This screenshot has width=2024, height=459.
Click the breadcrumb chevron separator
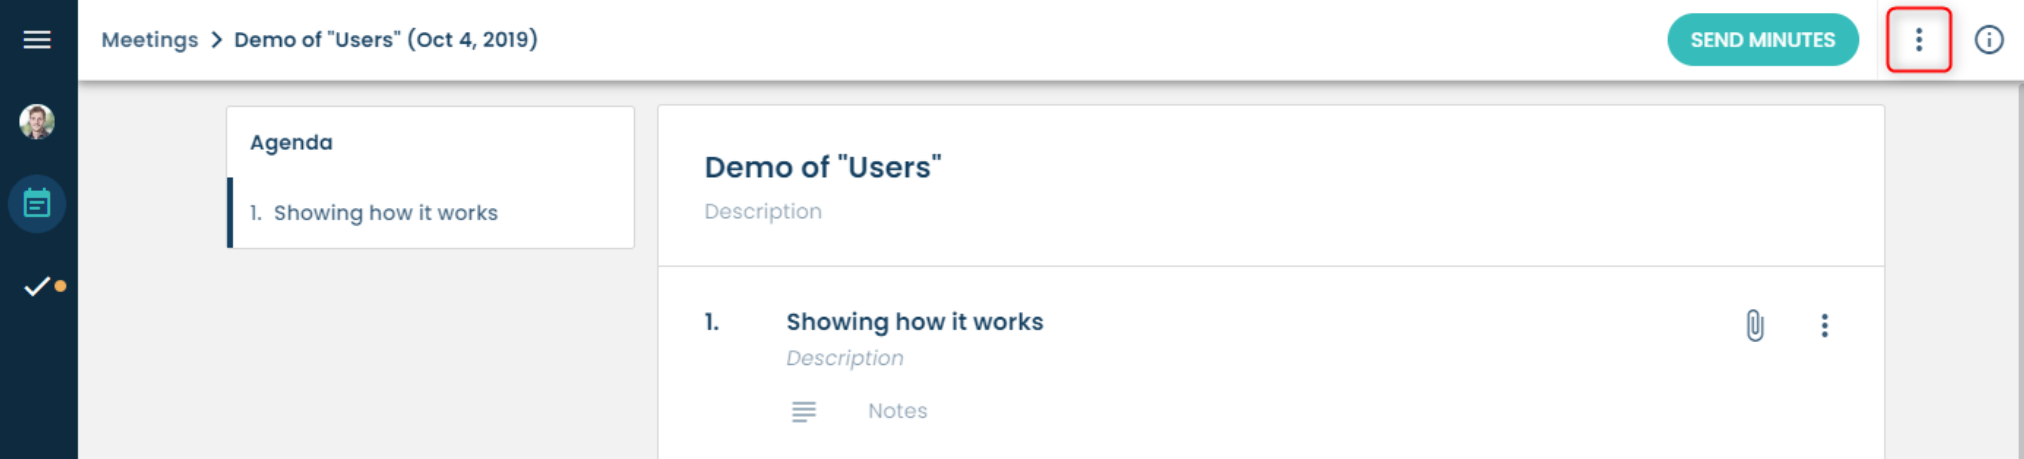tap(216, 40)
